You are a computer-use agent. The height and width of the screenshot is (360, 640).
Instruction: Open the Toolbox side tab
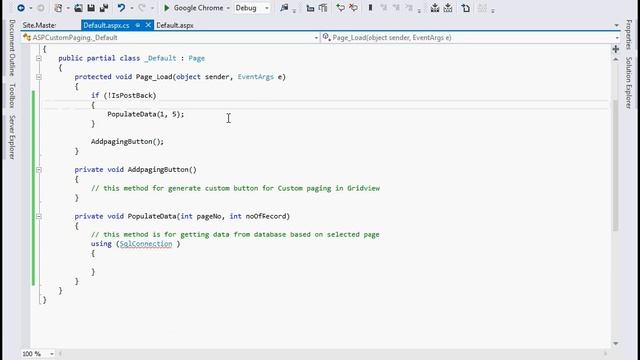[x=12, y=96]
